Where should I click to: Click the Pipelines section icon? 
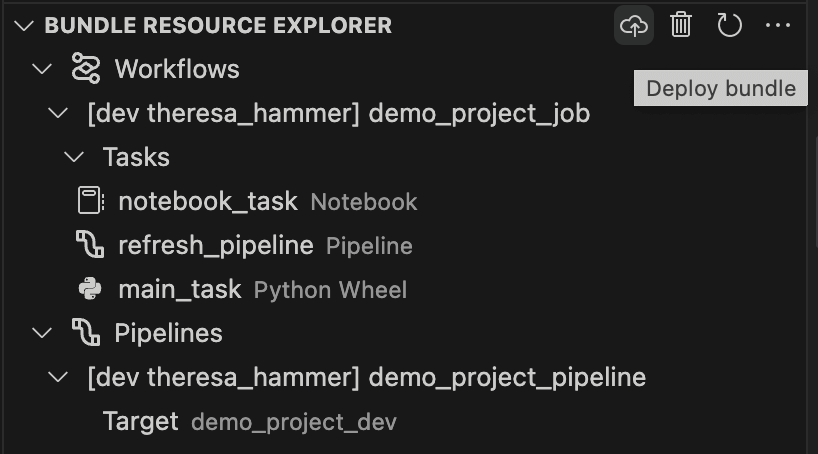[87, 333]
